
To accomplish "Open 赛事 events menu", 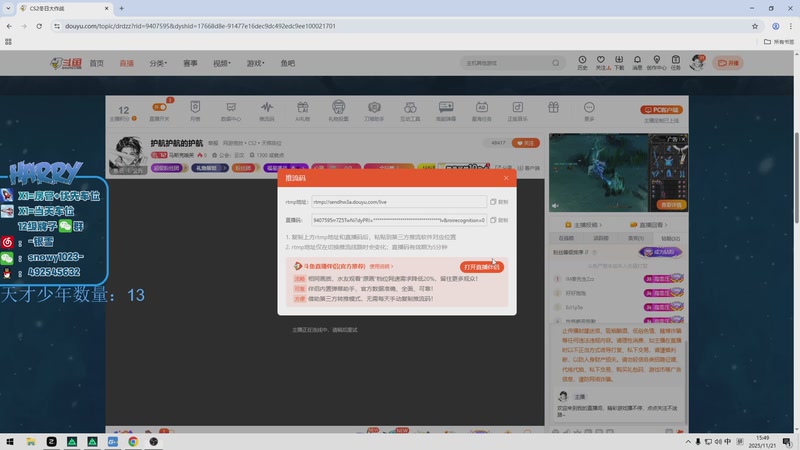I will click(x=190, y=63).
